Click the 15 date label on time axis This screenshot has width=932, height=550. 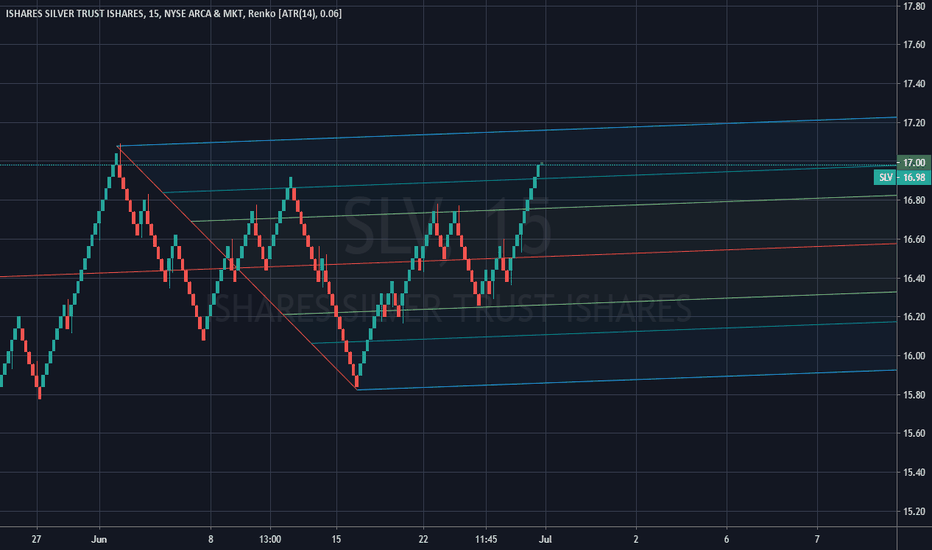pos(336,539)
